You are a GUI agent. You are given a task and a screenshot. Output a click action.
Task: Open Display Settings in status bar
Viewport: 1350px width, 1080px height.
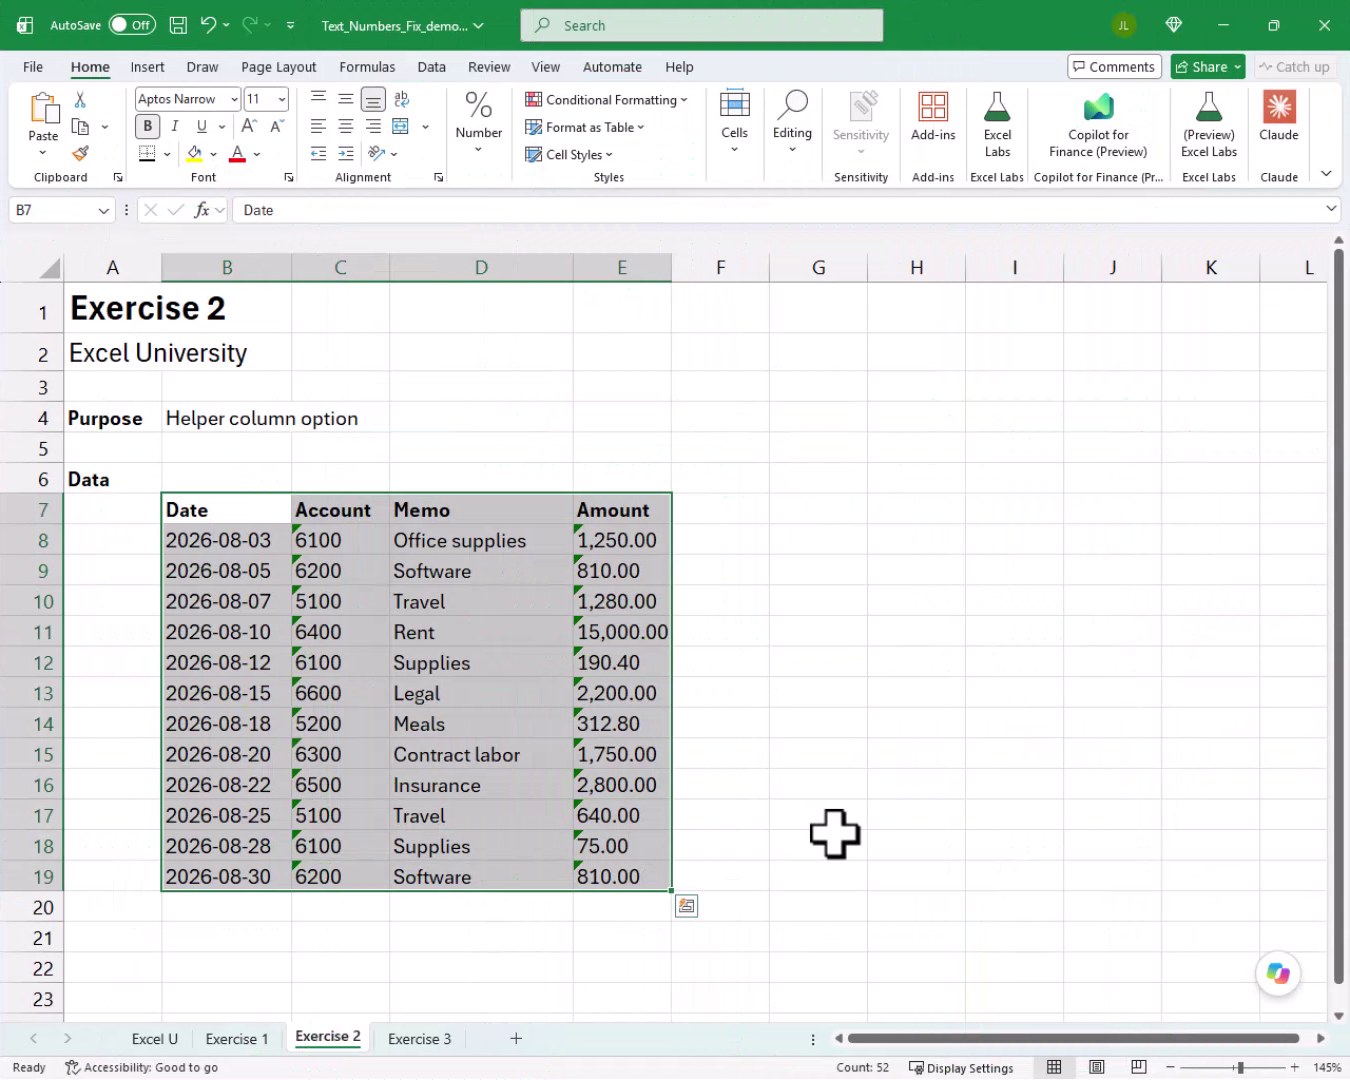coord(961,1067)
